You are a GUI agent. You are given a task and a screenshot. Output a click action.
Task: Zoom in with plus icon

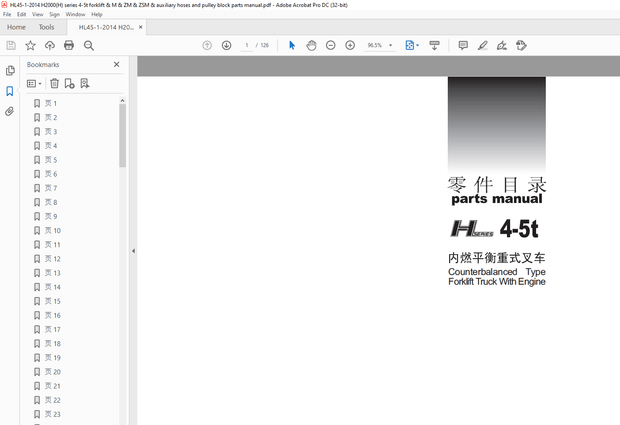pyautogui.click(x=350, y=45)
